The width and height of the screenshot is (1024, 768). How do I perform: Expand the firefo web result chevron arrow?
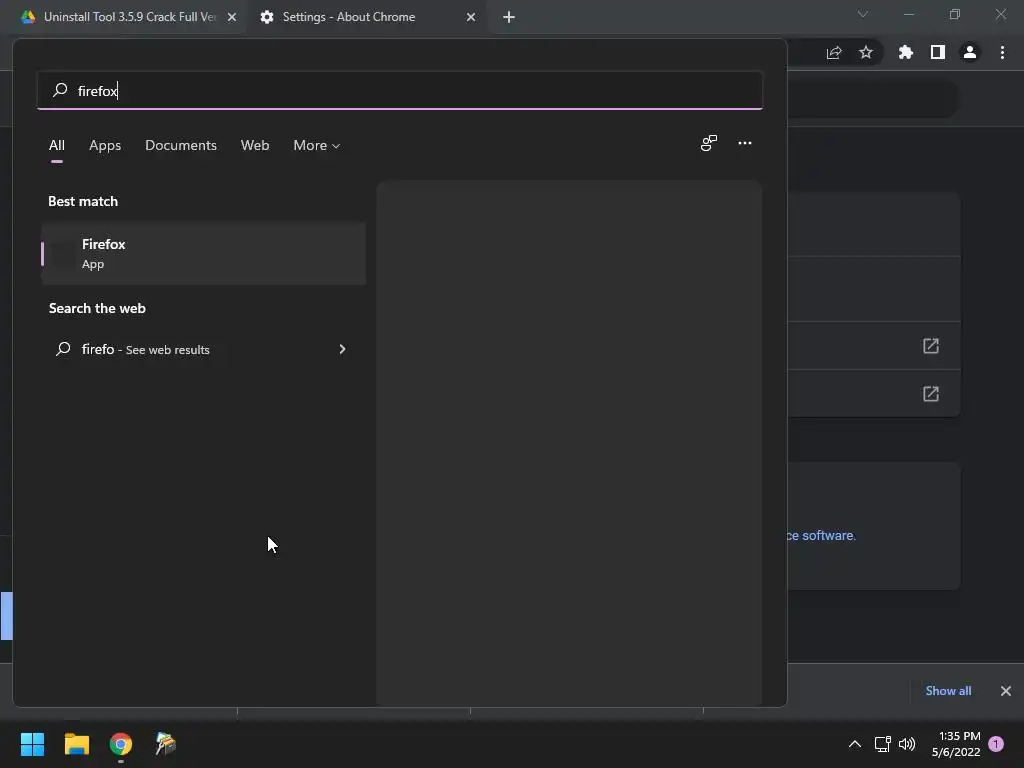click(342, 349)
